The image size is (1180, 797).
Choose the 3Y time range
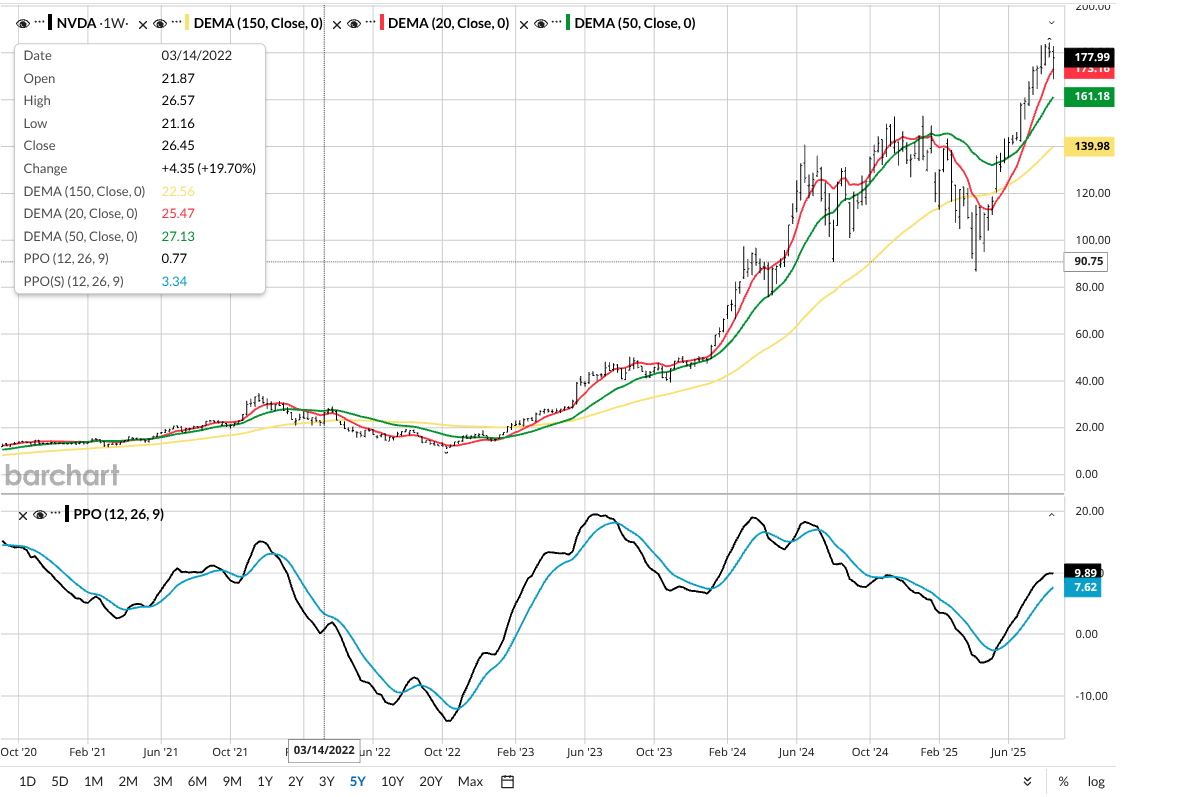327,781
